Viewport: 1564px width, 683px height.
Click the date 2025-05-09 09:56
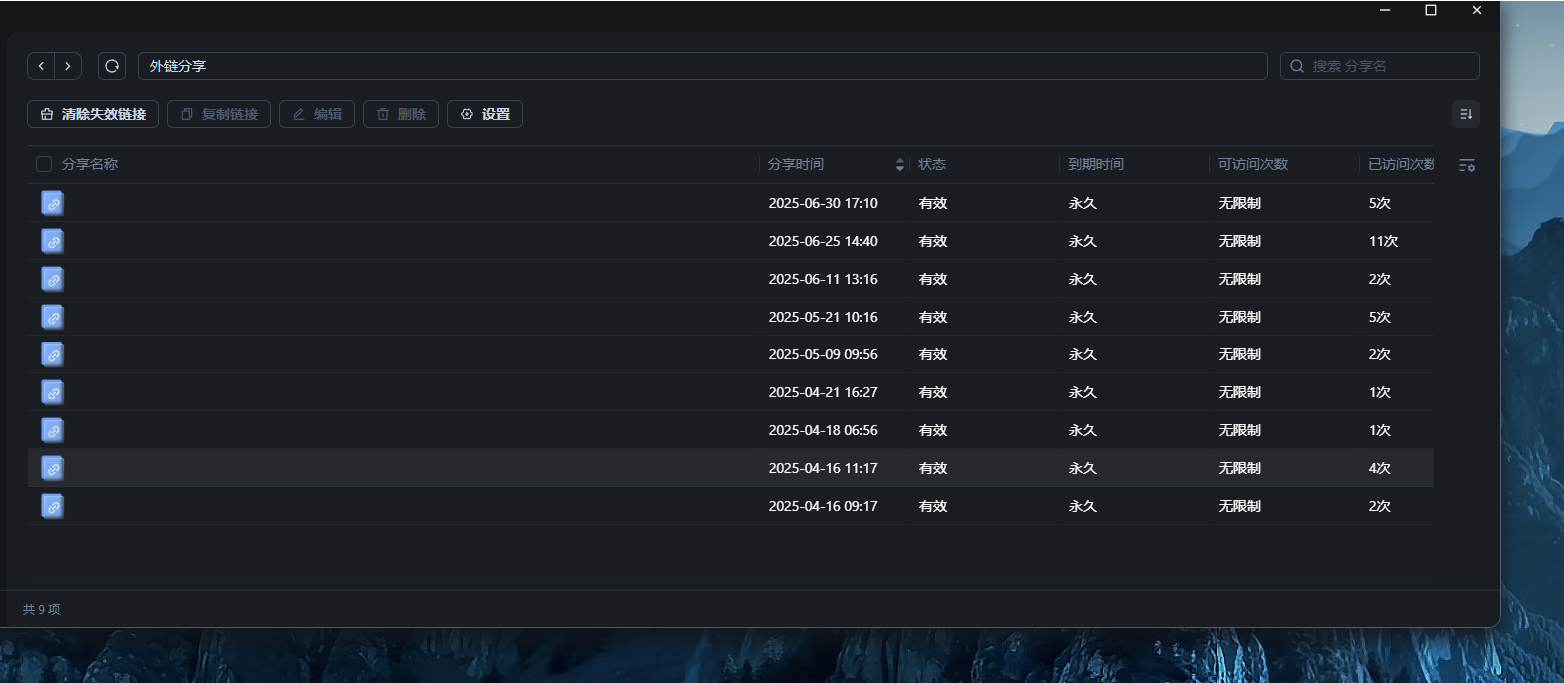coord(823,354)
